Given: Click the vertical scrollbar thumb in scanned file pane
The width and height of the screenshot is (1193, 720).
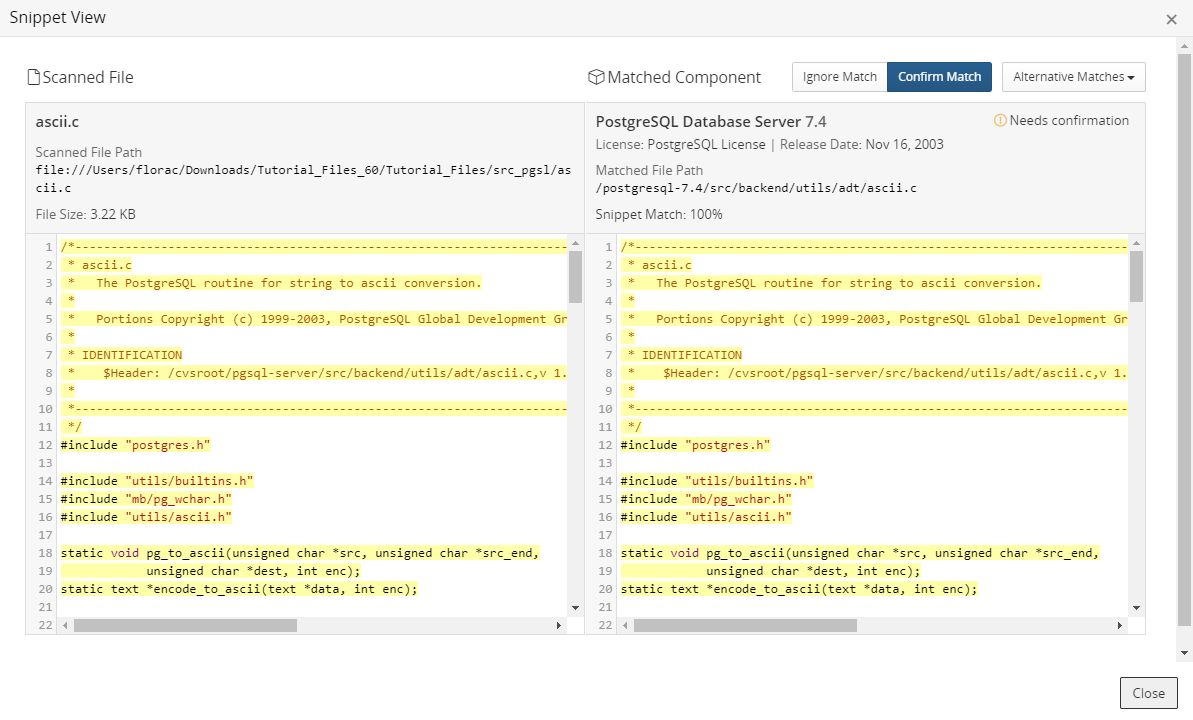Looking at the screenshot, I should pyautogui.click(x=575, y=277).
